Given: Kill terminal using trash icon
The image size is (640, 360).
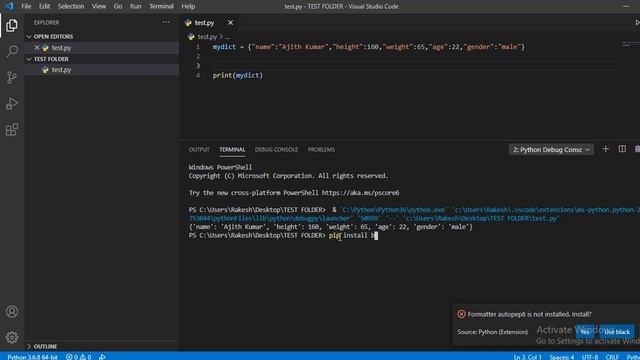Looking at the screenshot, I should 637,149.
